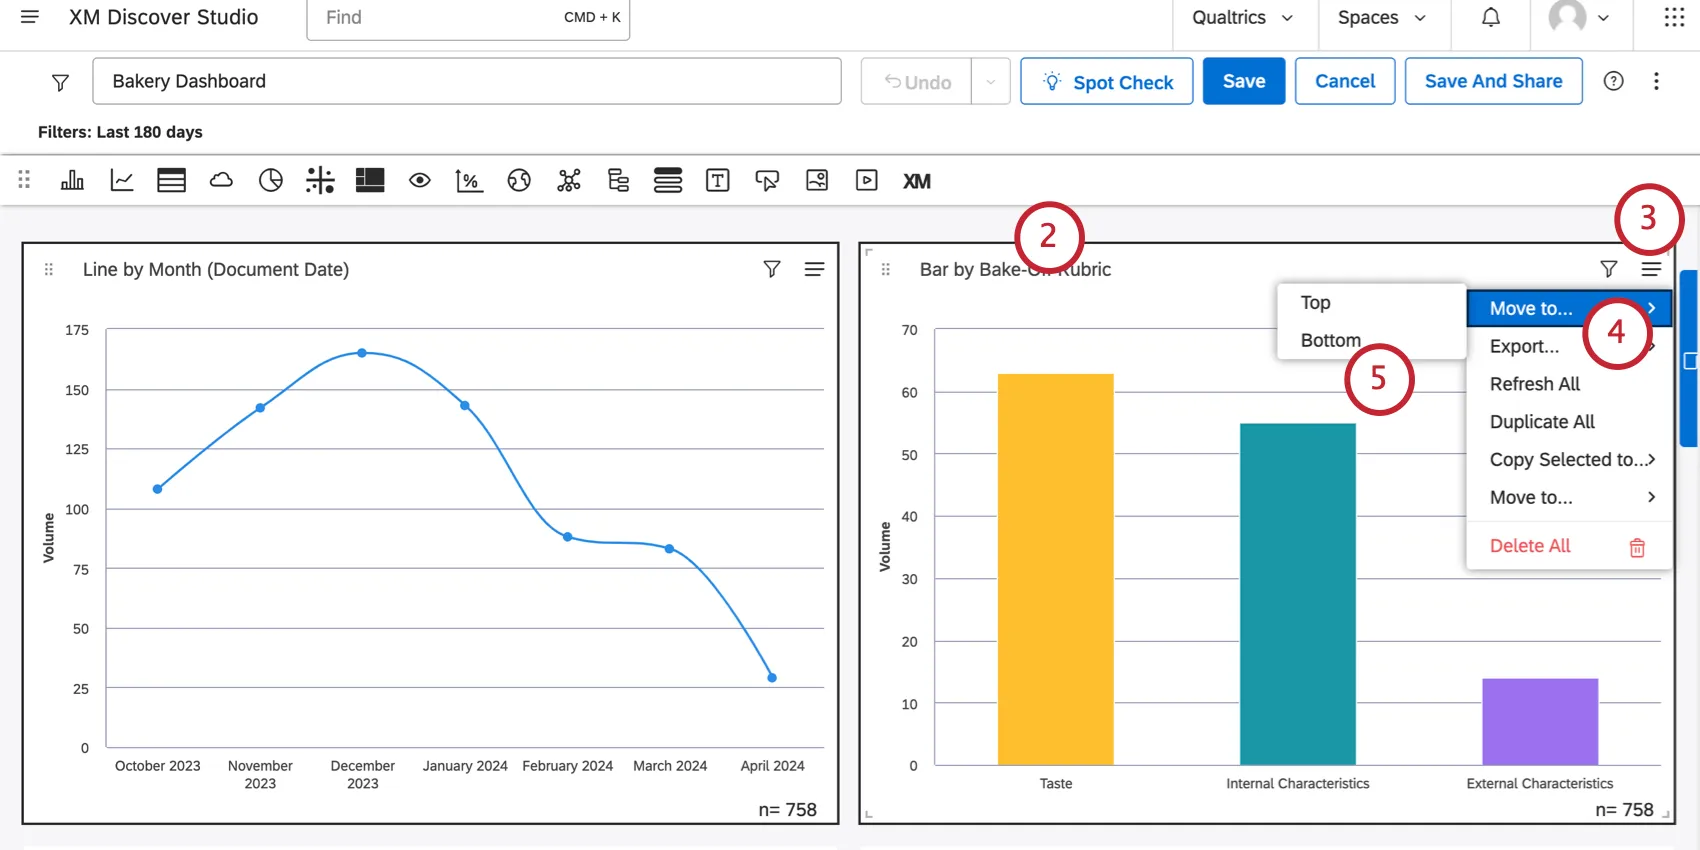Click the Spot Check button
The height and width of the screenshot is (850, 1700).
pyautogui.click(x=1106, y=82)
